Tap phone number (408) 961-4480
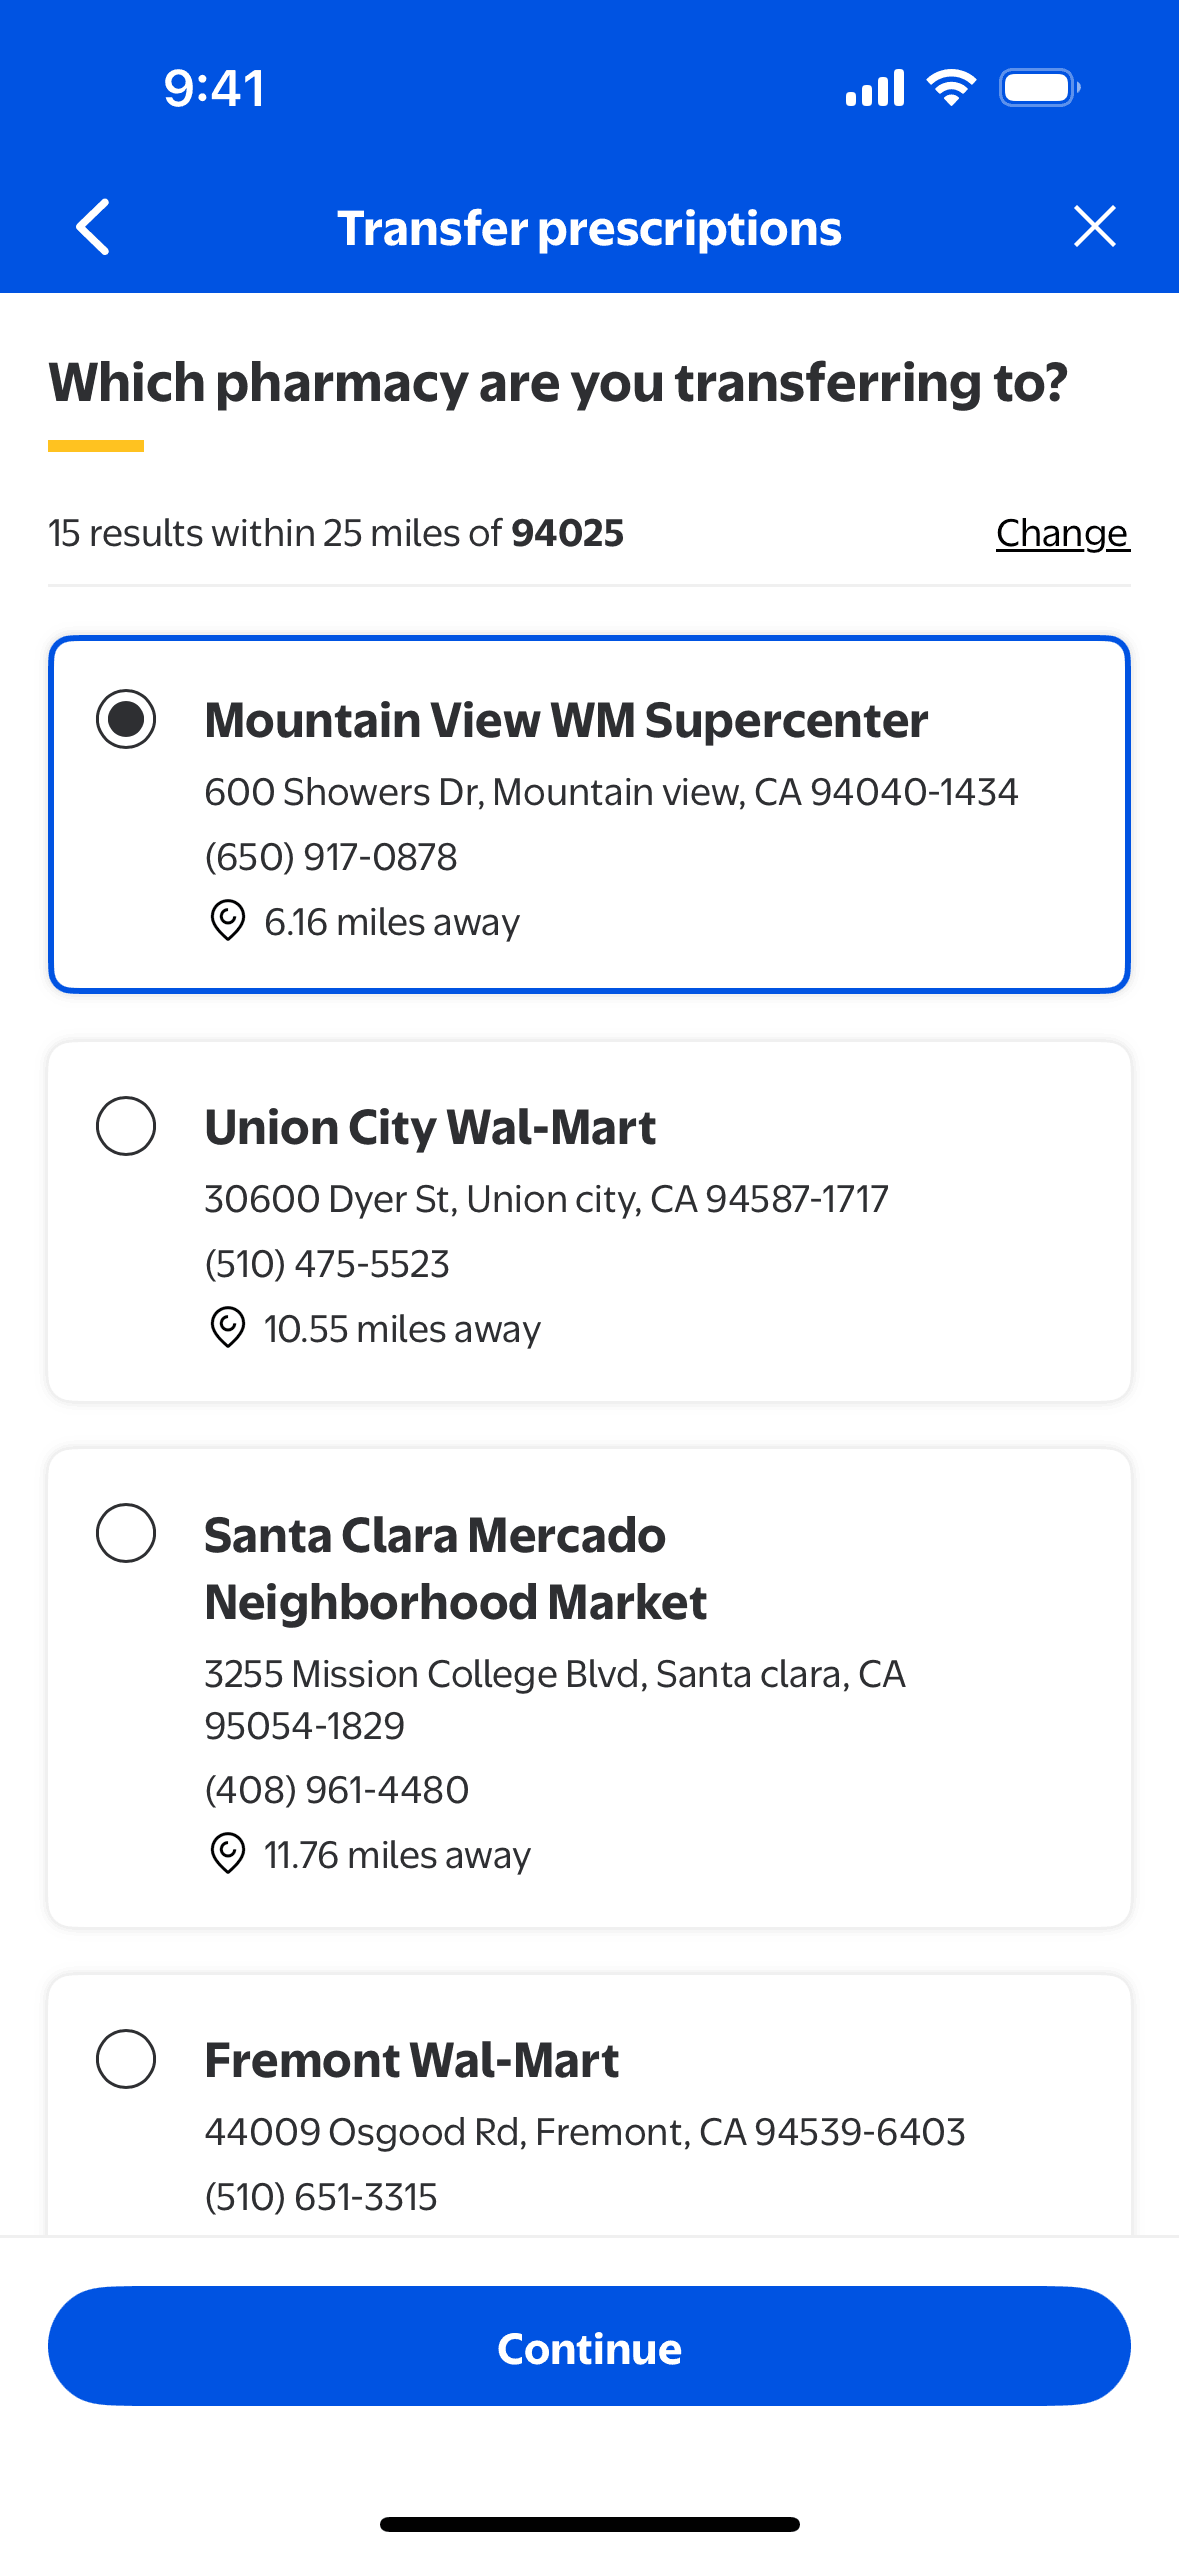Image resolution: width=1179 pixels, height=2556 pixels. click(x=337, y=1790)
